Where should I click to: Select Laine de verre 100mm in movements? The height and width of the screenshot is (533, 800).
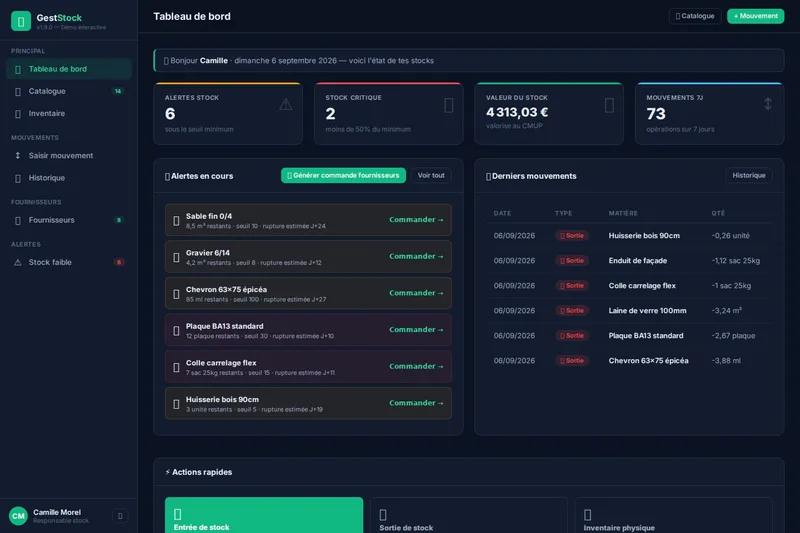coord(647,311)
